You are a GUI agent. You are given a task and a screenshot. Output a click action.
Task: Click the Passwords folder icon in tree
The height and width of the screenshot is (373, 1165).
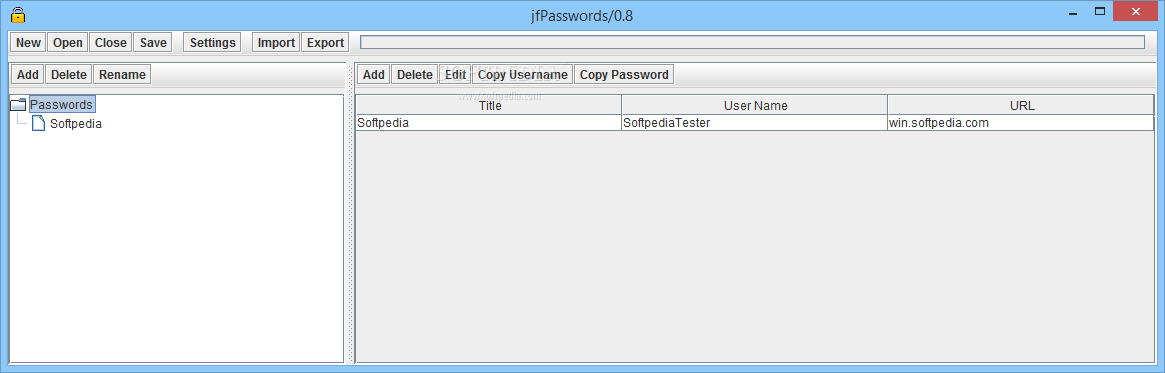(x=19, y=105)
